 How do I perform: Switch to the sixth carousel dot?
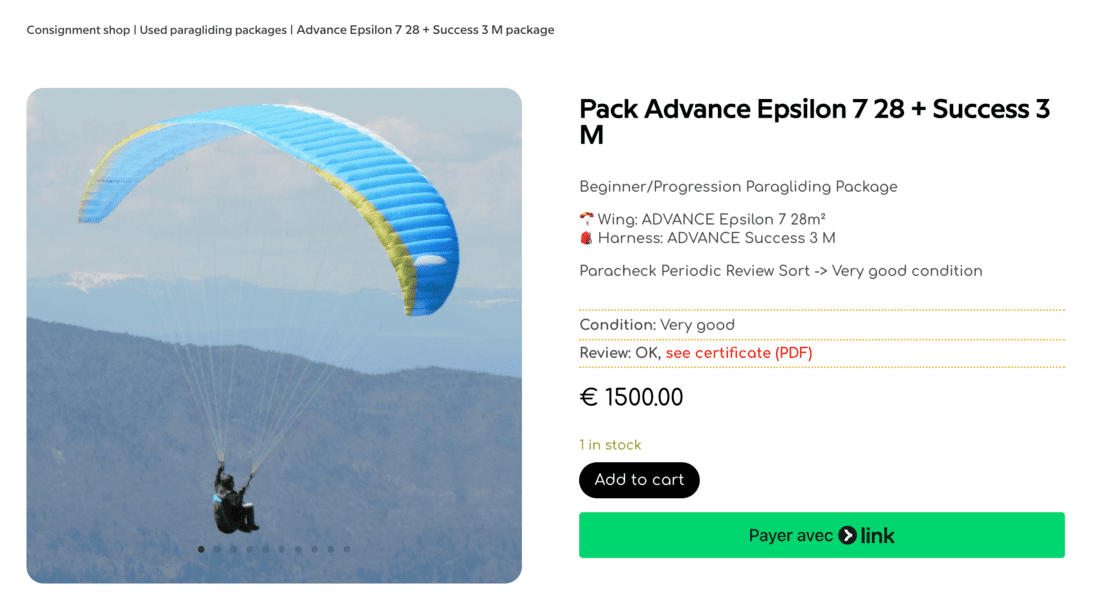click(282, 549)
